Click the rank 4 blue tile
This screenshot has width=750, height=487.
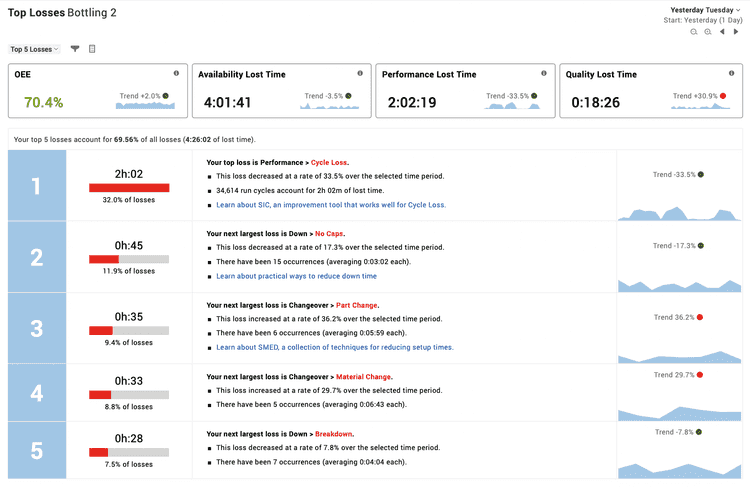pyautogui.click(x=37, y=393)
